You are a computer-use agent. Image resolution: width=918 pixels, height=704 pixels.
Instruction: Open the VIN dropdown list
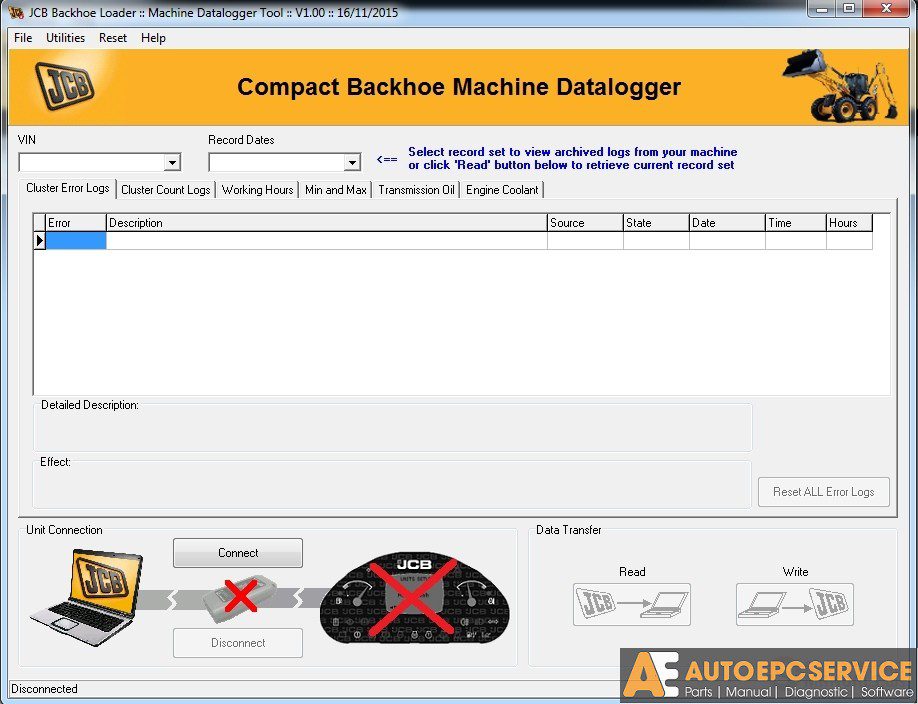[172, 161]
